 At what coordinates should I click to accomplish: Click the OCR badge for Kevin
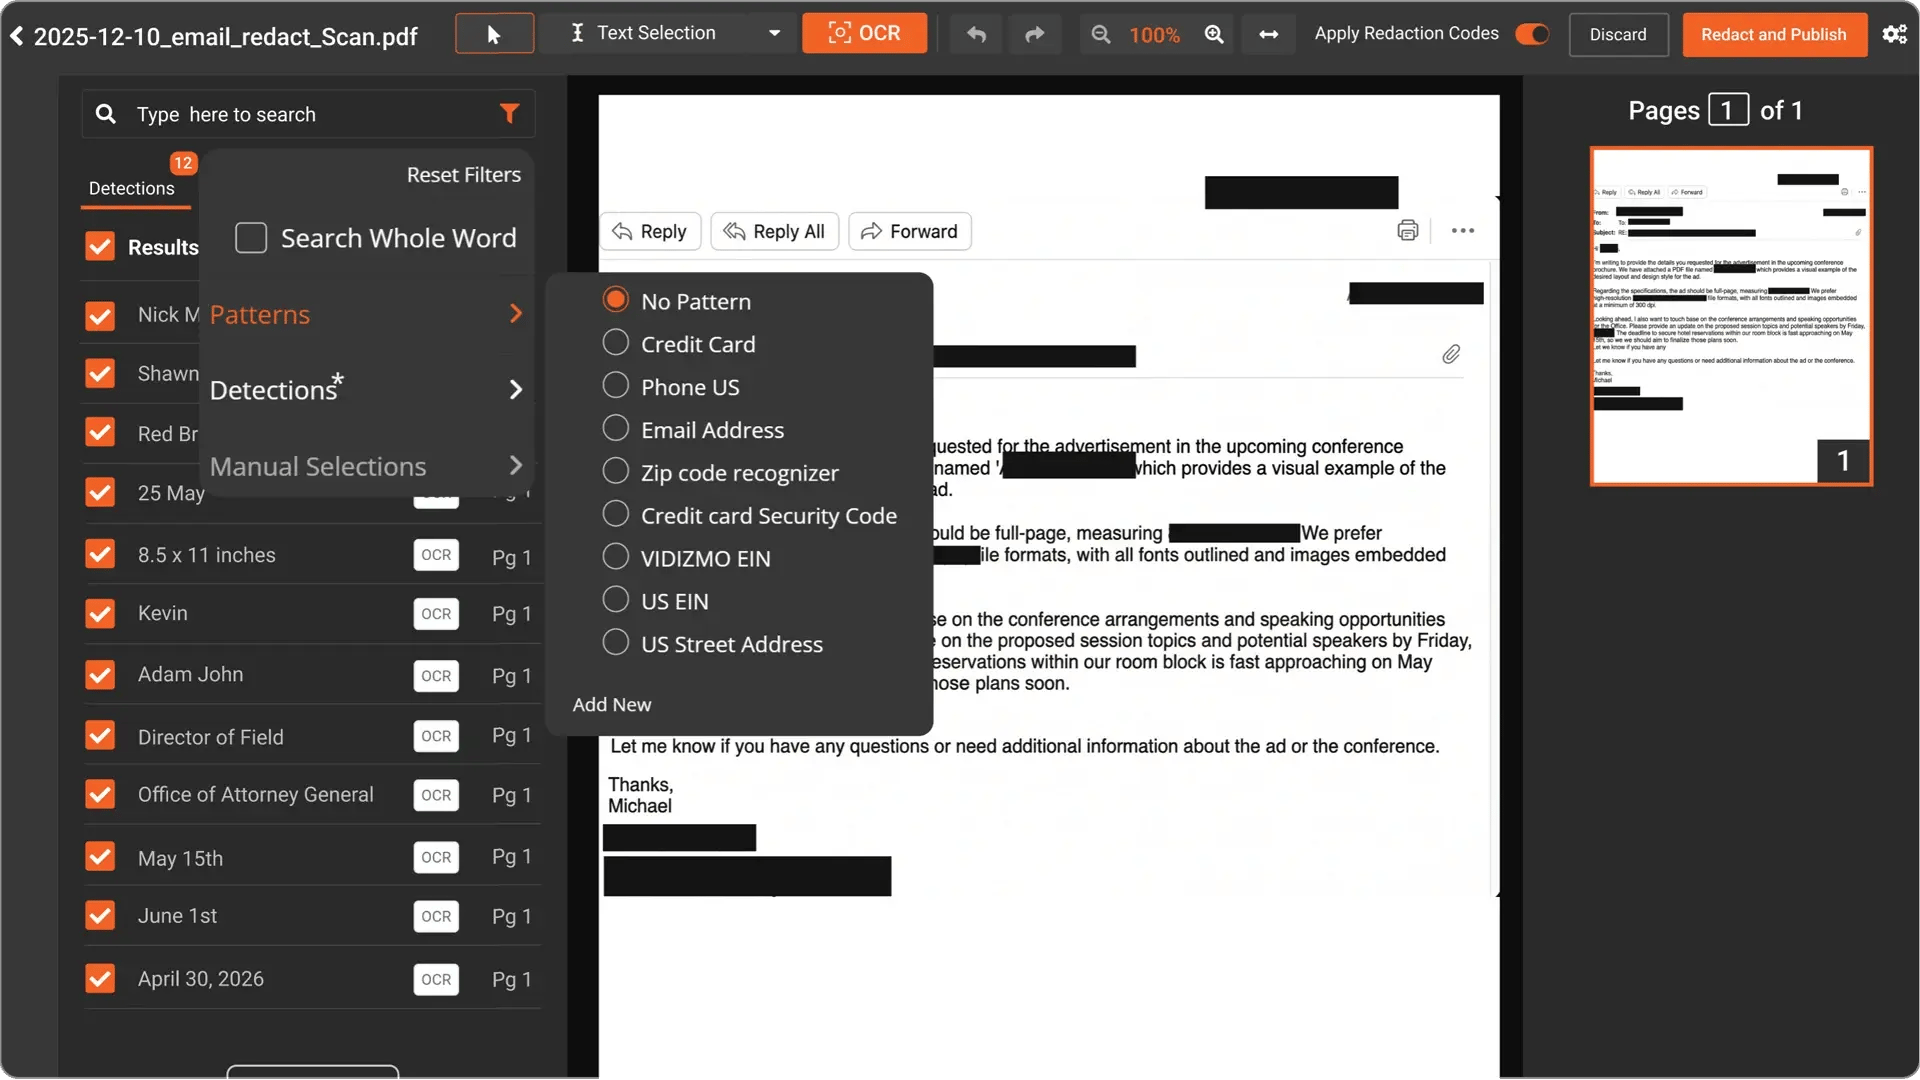(436, 614)
